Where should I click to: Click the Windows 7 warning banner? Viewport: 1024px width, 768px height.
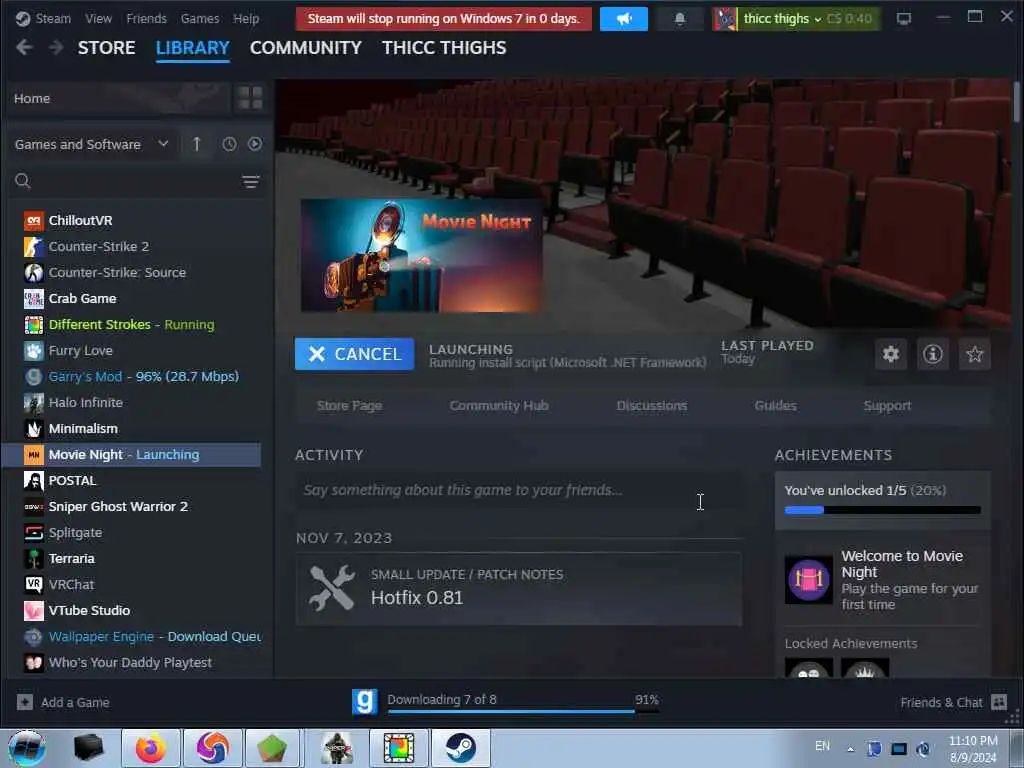(443, 19)
